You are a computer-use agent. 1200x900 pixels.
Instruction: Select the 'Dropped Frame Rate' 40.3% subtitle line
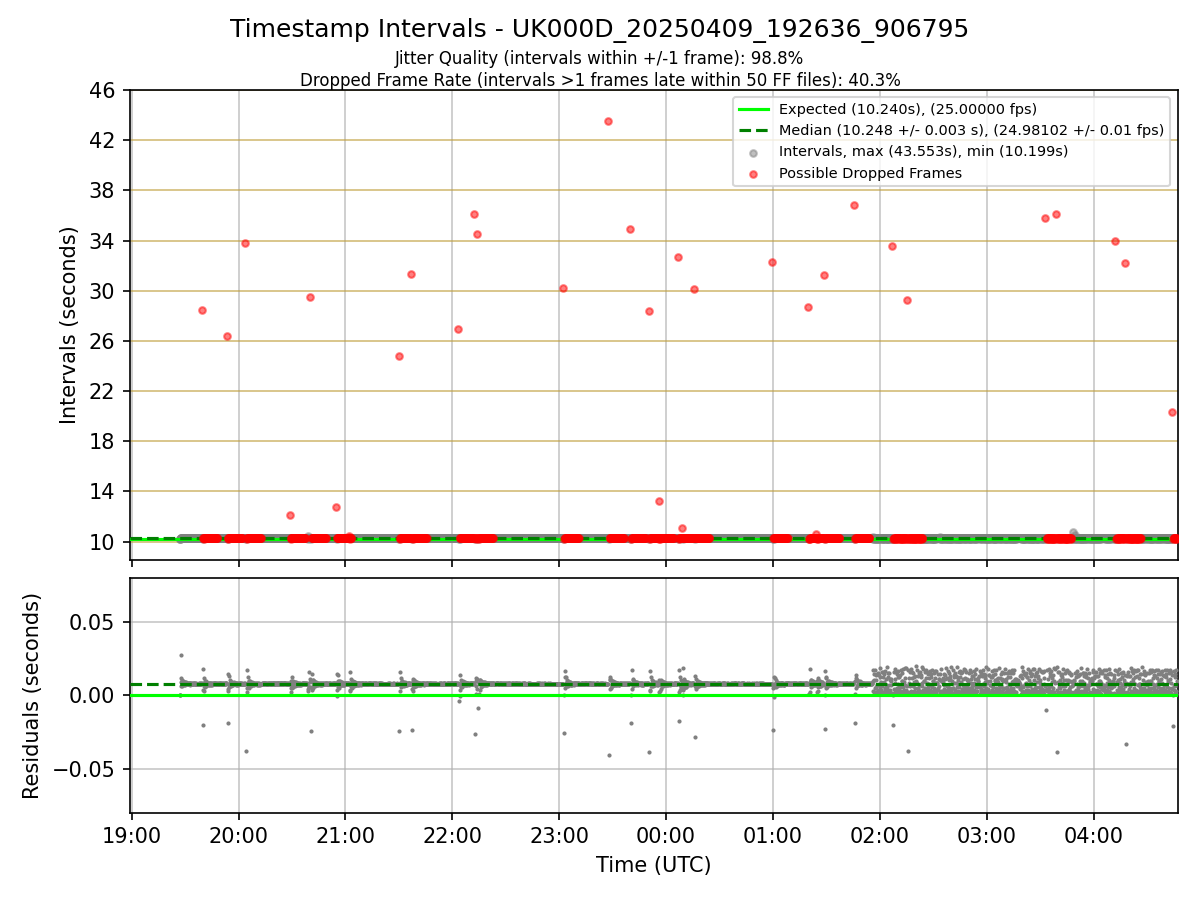point(599,80)
